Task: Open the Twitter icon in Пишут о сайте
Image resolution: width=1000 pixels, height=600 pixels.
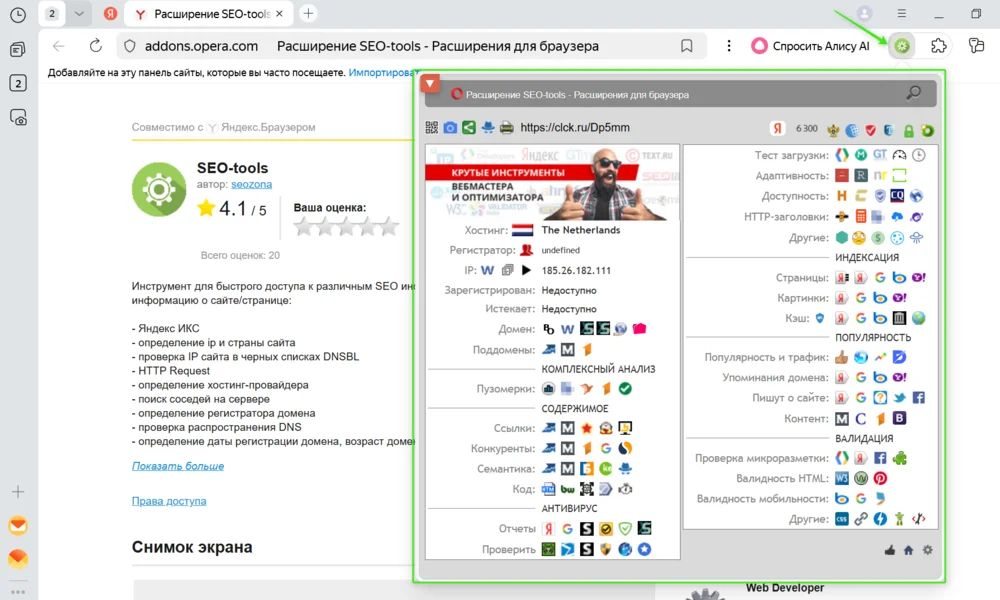Action: pos(899,398)
